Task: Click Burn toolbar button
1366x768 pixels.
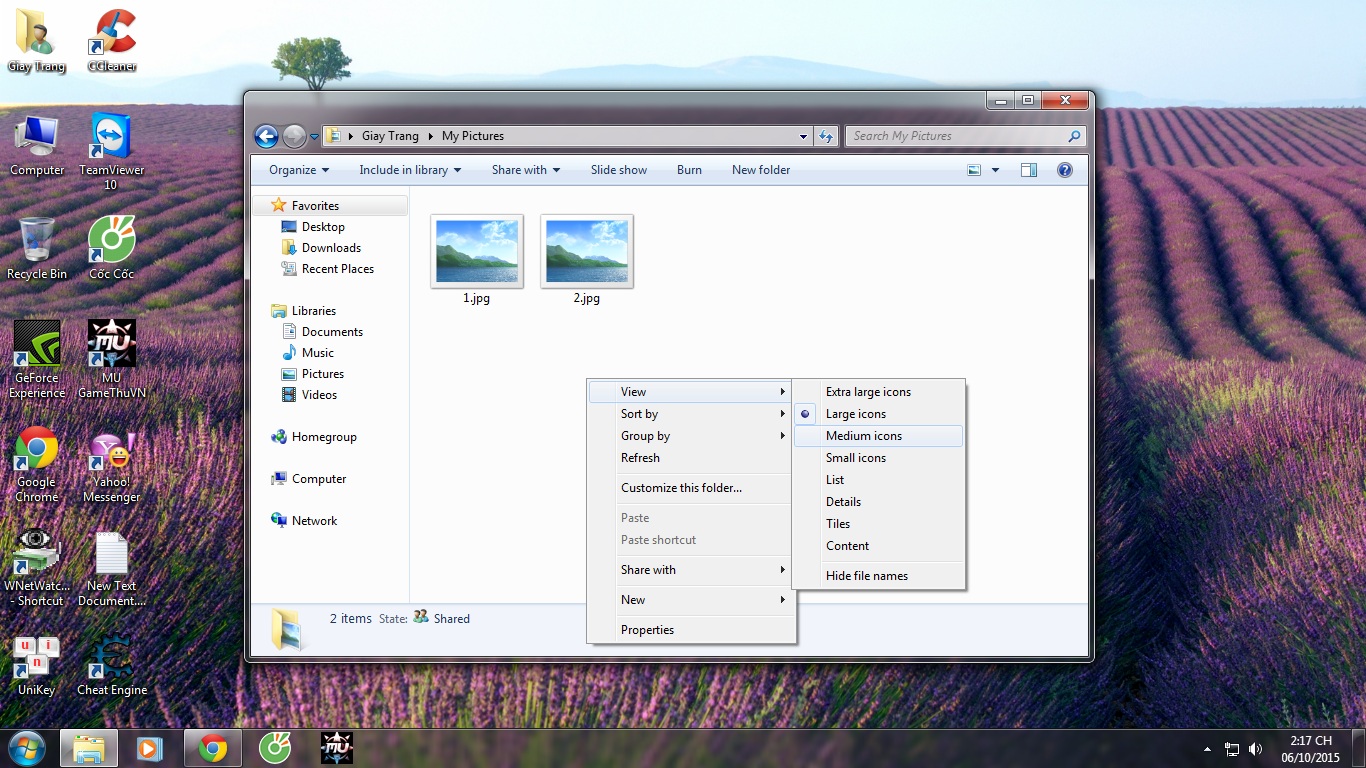Action: (x=689, y=170)
